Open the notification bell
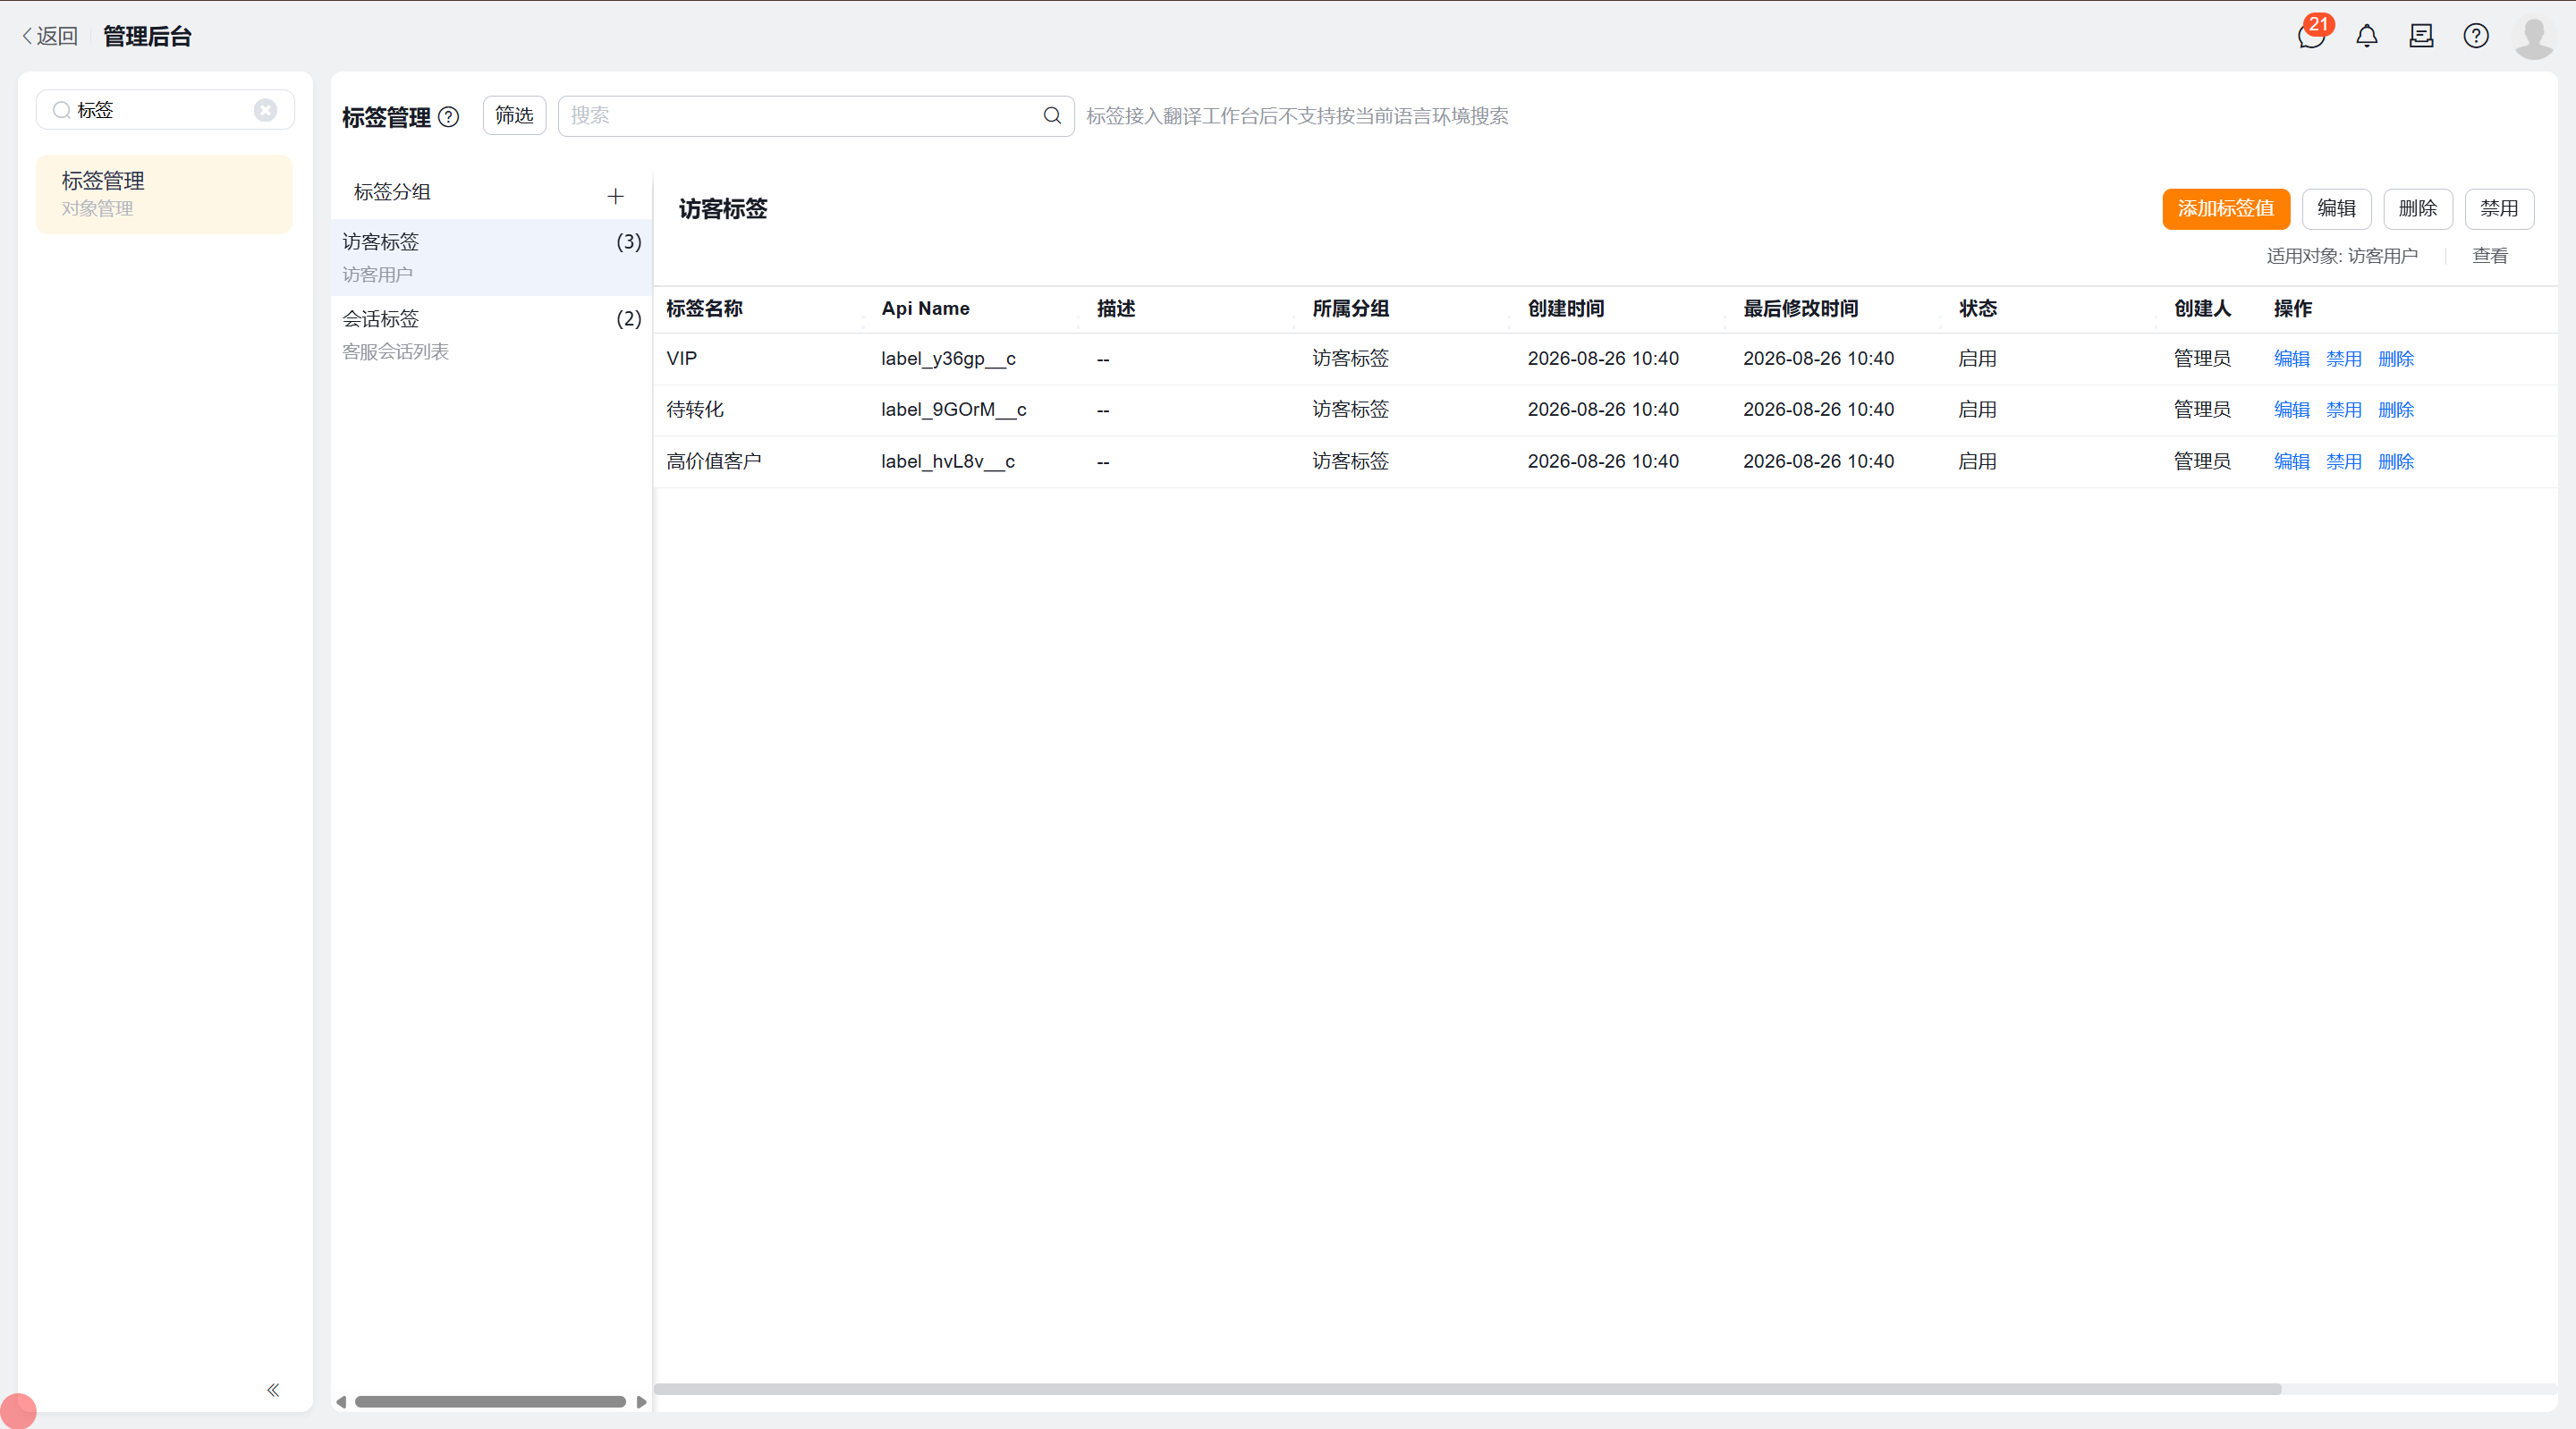Image resolution: width=2576 pixels, height=1429 pixels. coord(2366,36)
